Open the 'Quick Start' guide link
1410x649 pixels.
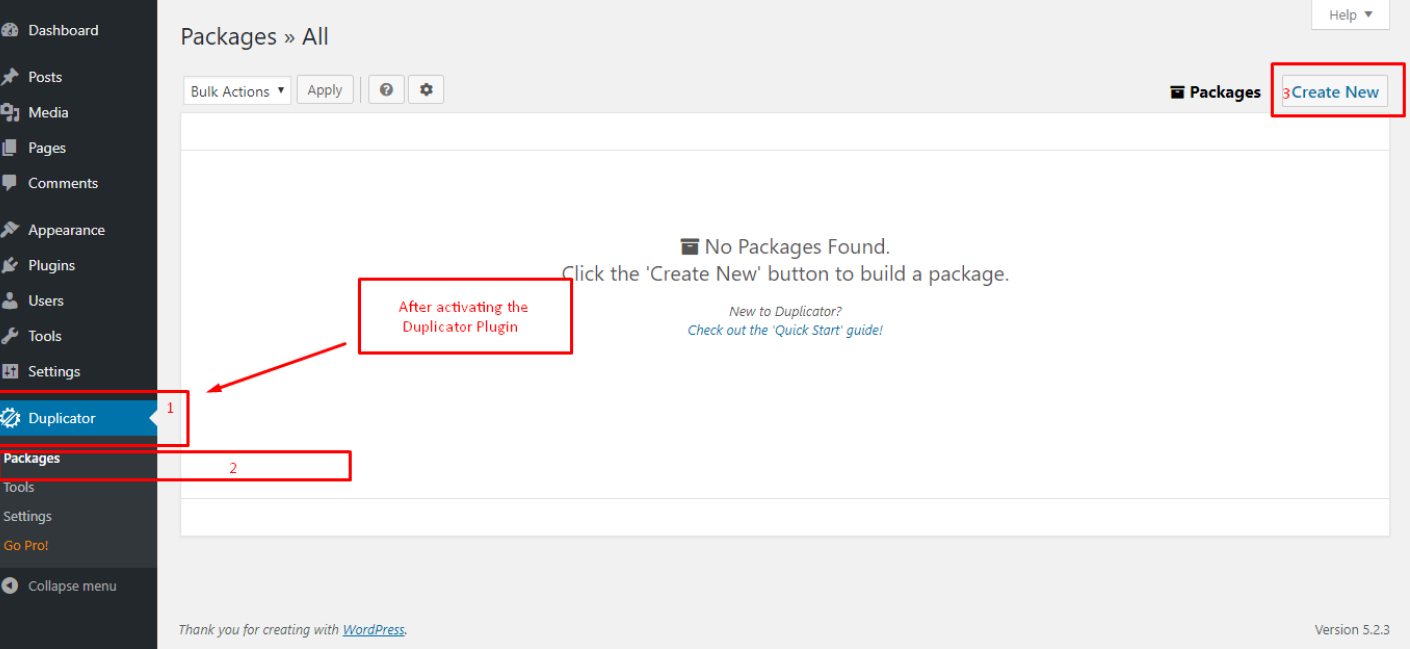coord(785,330)
